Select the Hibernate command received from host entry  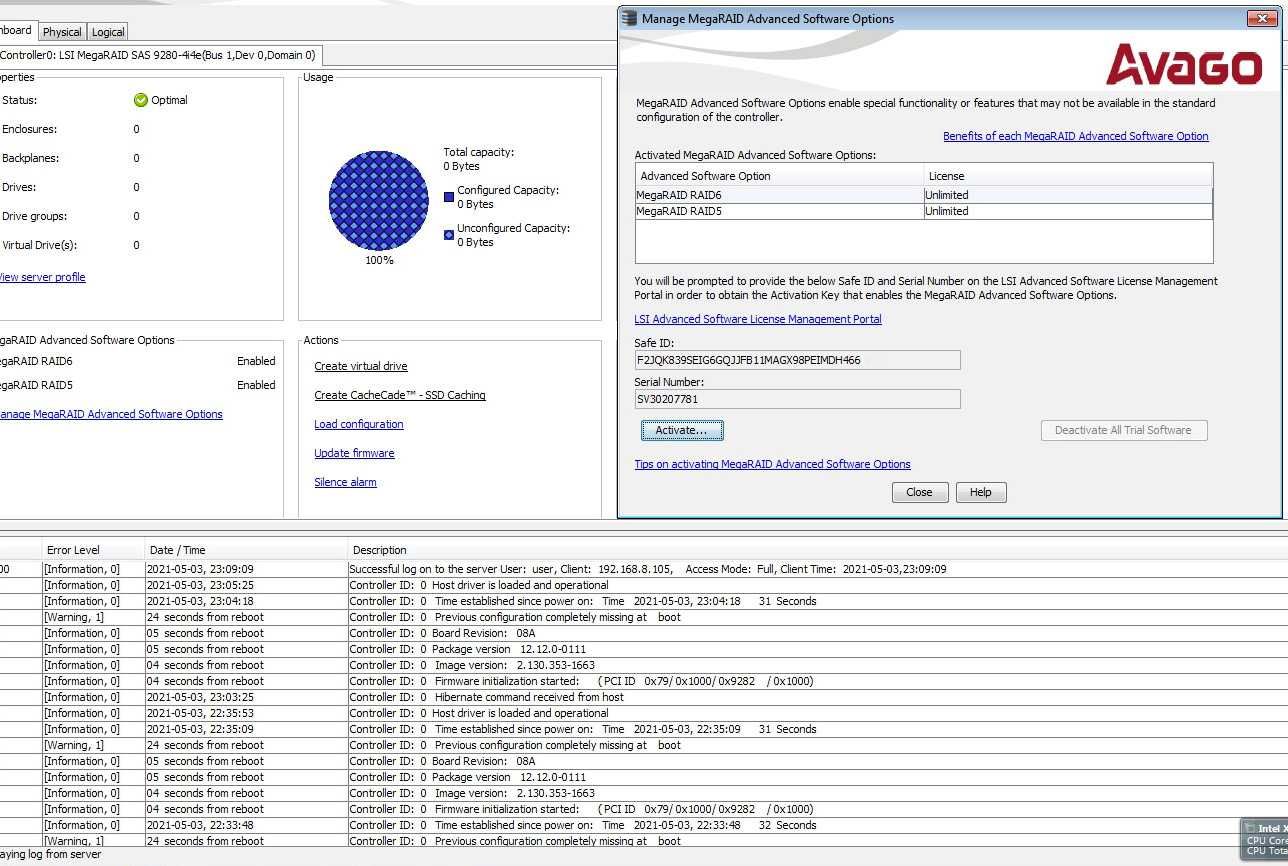pyautogui.click(x=644, y=697)
